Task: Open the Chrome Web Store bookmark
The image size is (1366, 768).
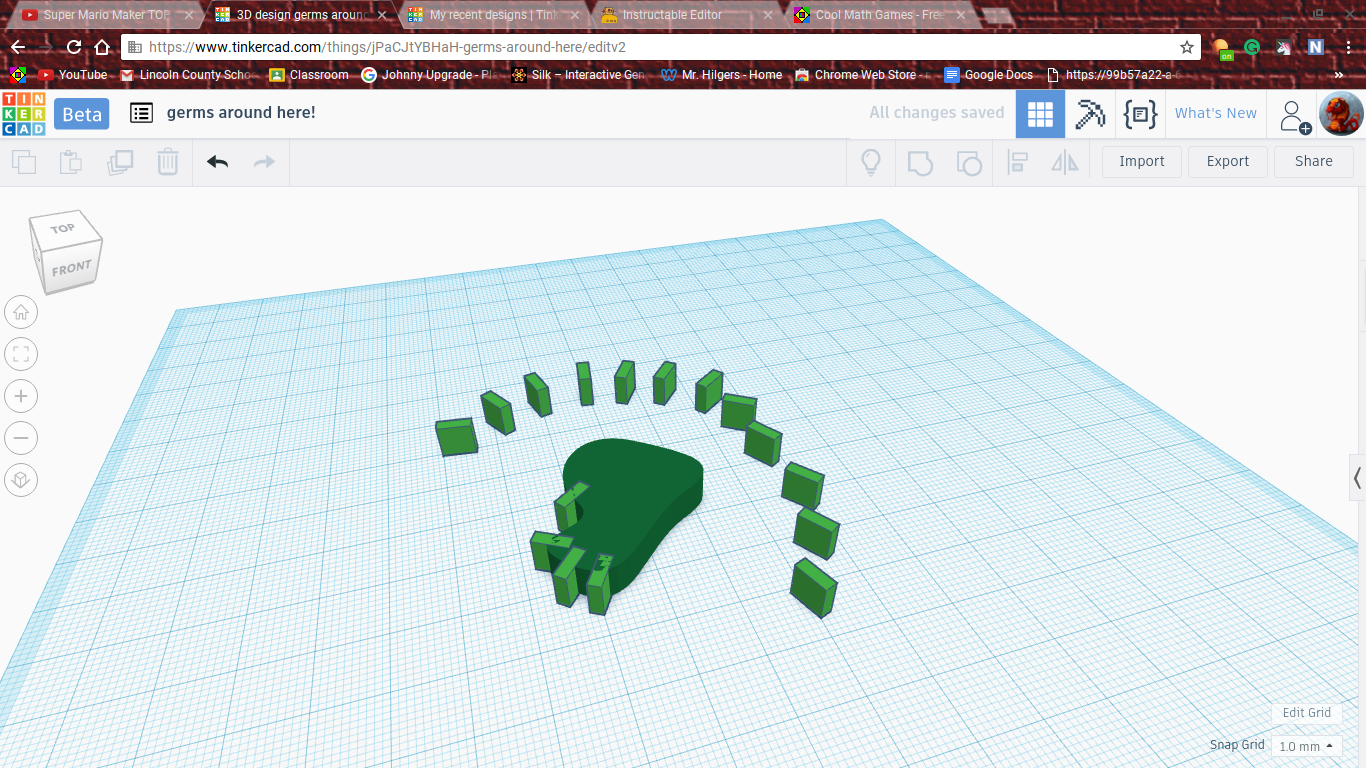Action: click(x=864, y=75)
